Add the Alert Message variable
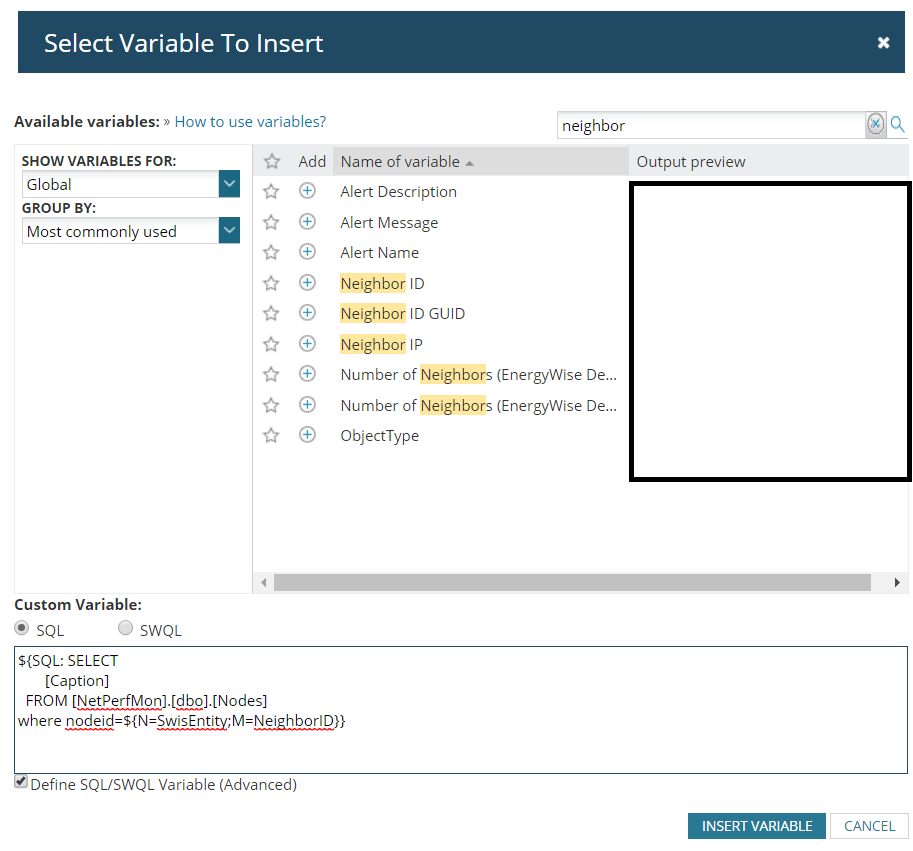913x851 pixels. [x=308, y=222]
